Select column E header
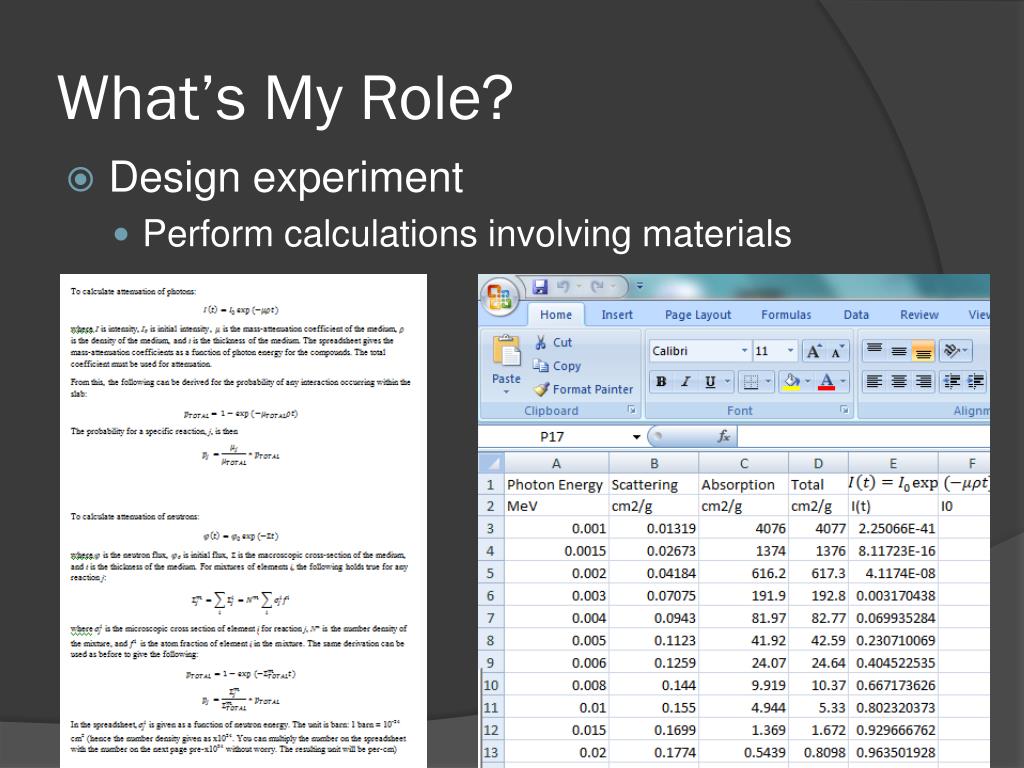This screenshot has height=768, width=1024. (893, 463)
